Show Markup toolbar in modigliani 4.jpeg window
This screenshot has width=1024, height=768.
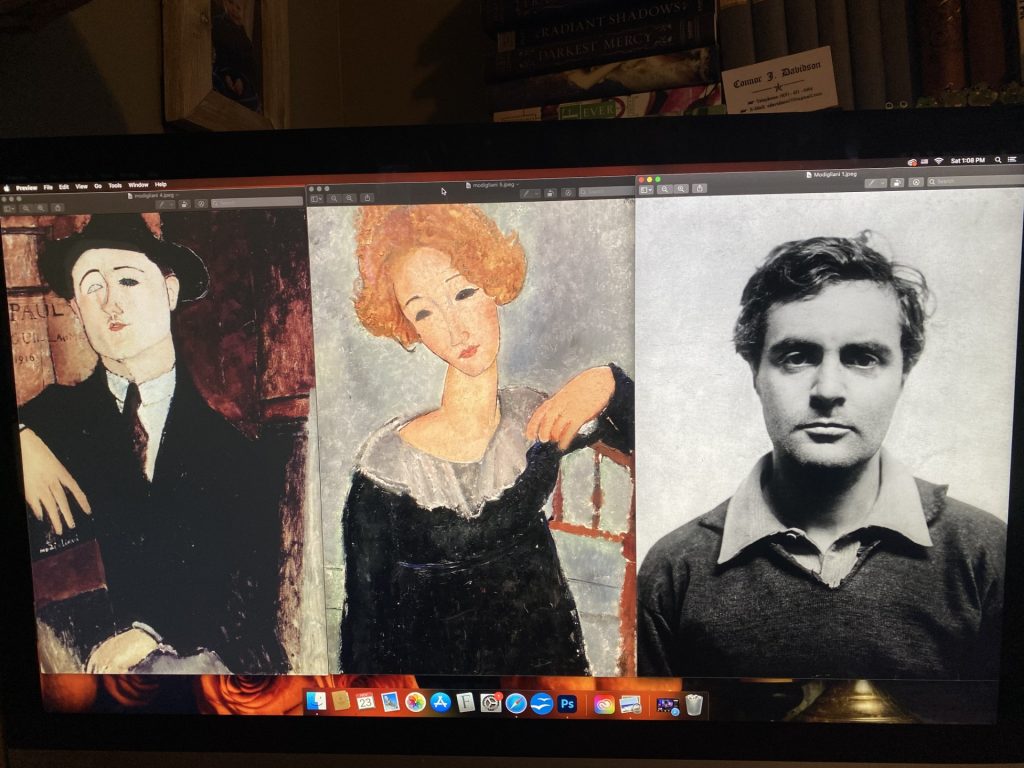coord(201,204)
